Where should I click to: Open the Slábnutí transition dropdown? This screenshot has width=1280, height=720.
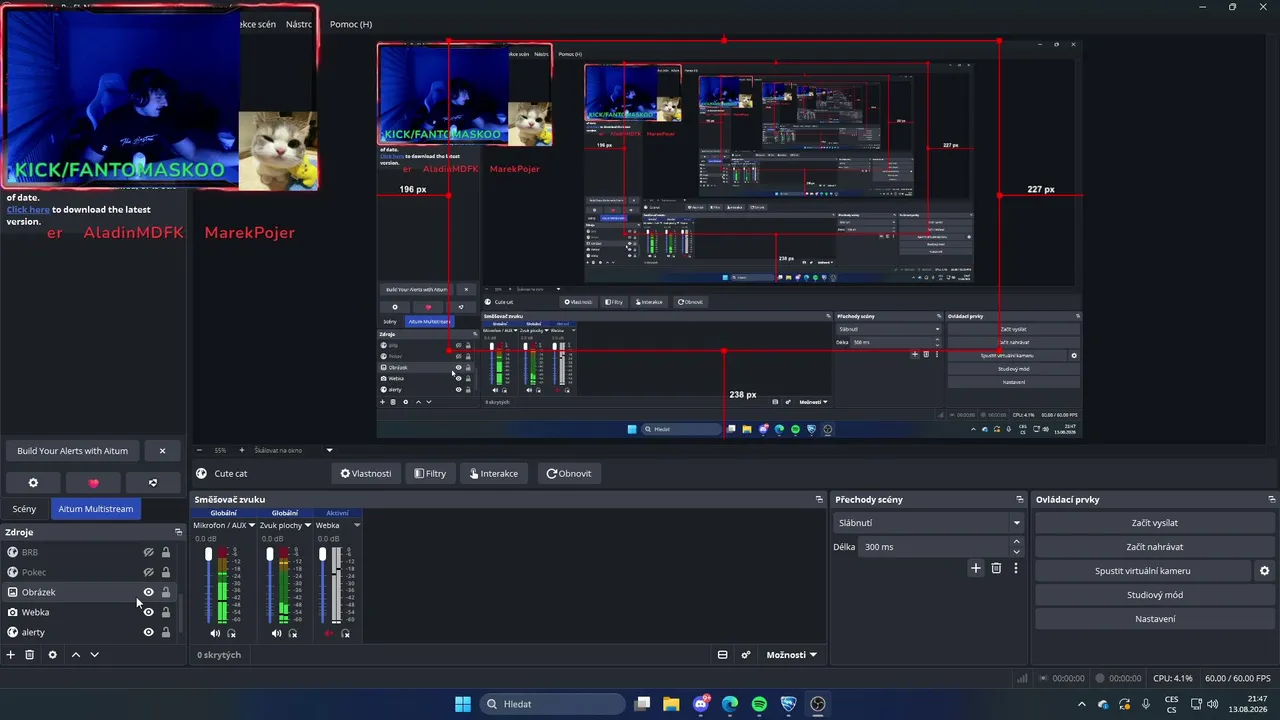pos(930,523)
